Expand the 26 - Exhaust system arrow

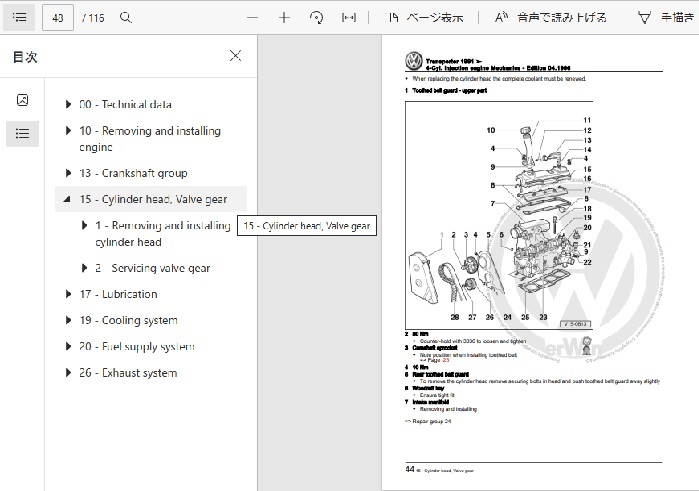point(68,372)
